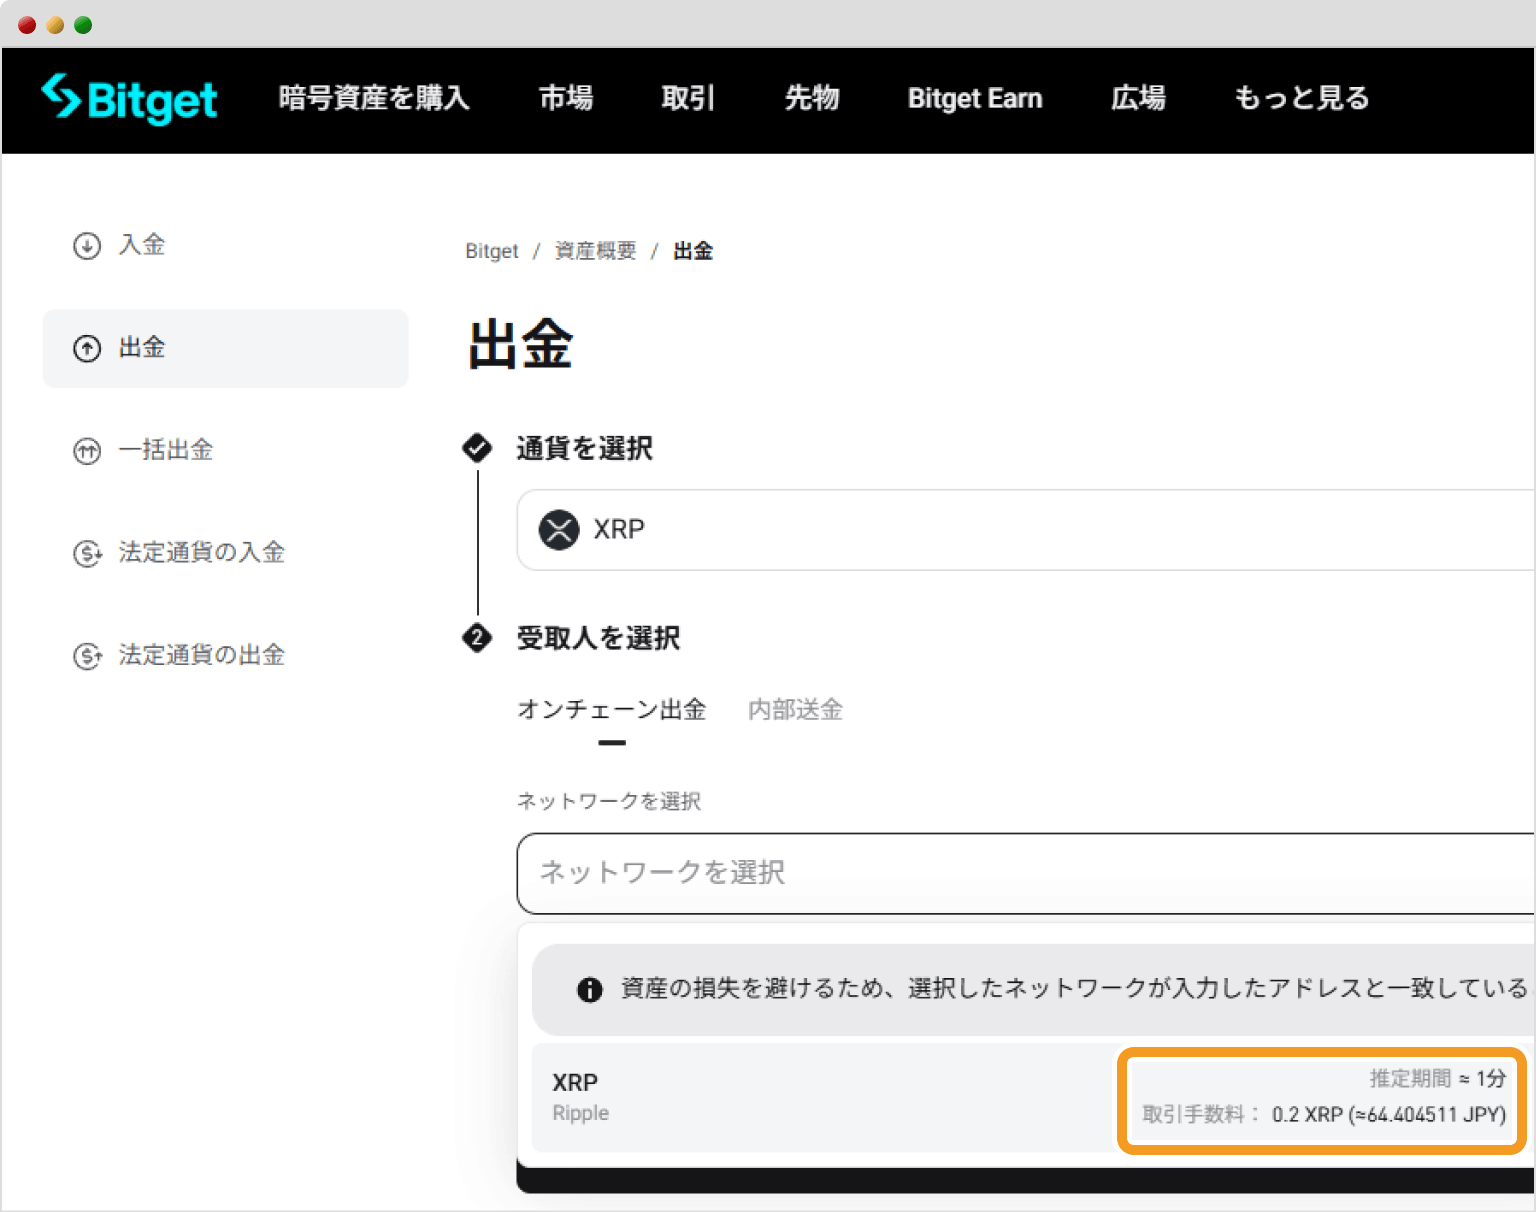Click the Bitget breadcrumb link

(x=491, y=250)
